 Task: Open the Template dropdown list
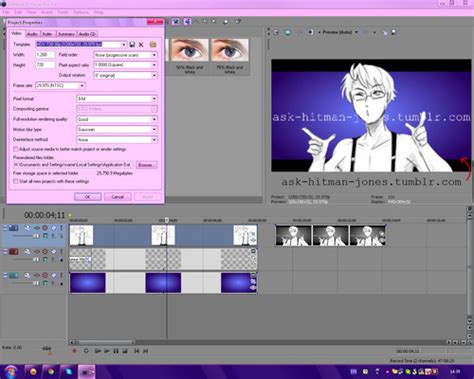[124, 44]
